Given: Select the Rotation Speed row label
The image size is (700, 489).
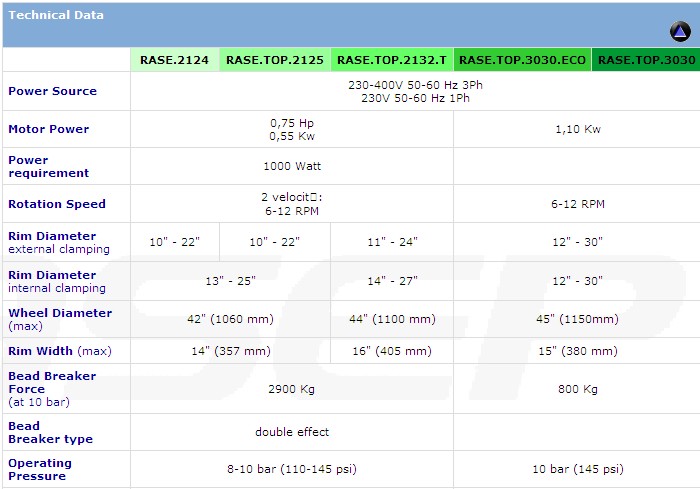Looking at the screenshot, I should click(x=57, y=204).
